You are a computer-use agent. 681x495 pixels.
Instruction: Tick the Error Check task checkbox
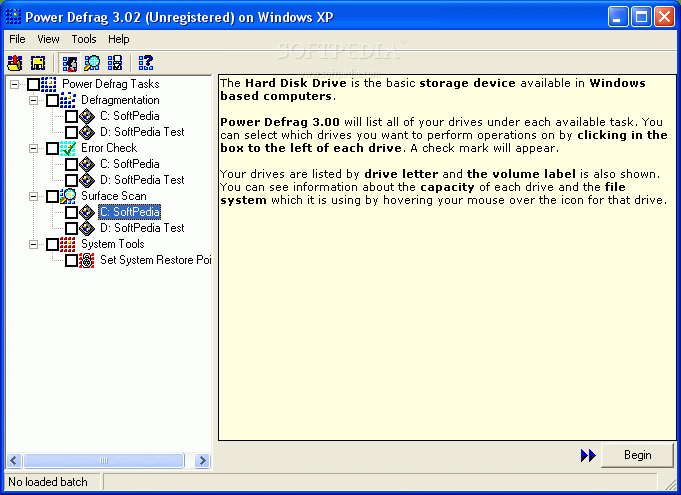(x=53, y=148)
